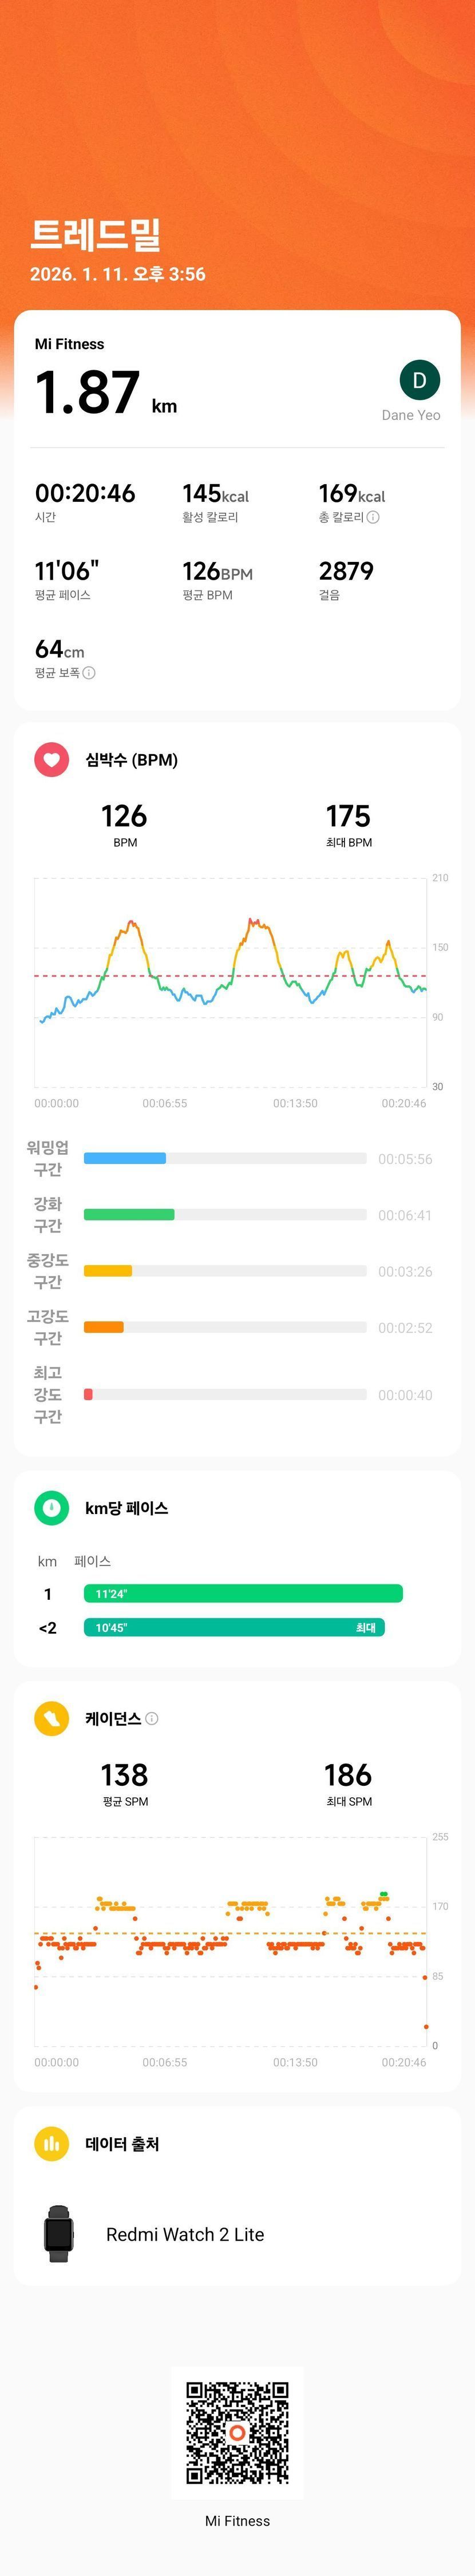The image size is (475, 2576).
Task: Click the yellow data source chart icon
Action: tap(52, 2144)
